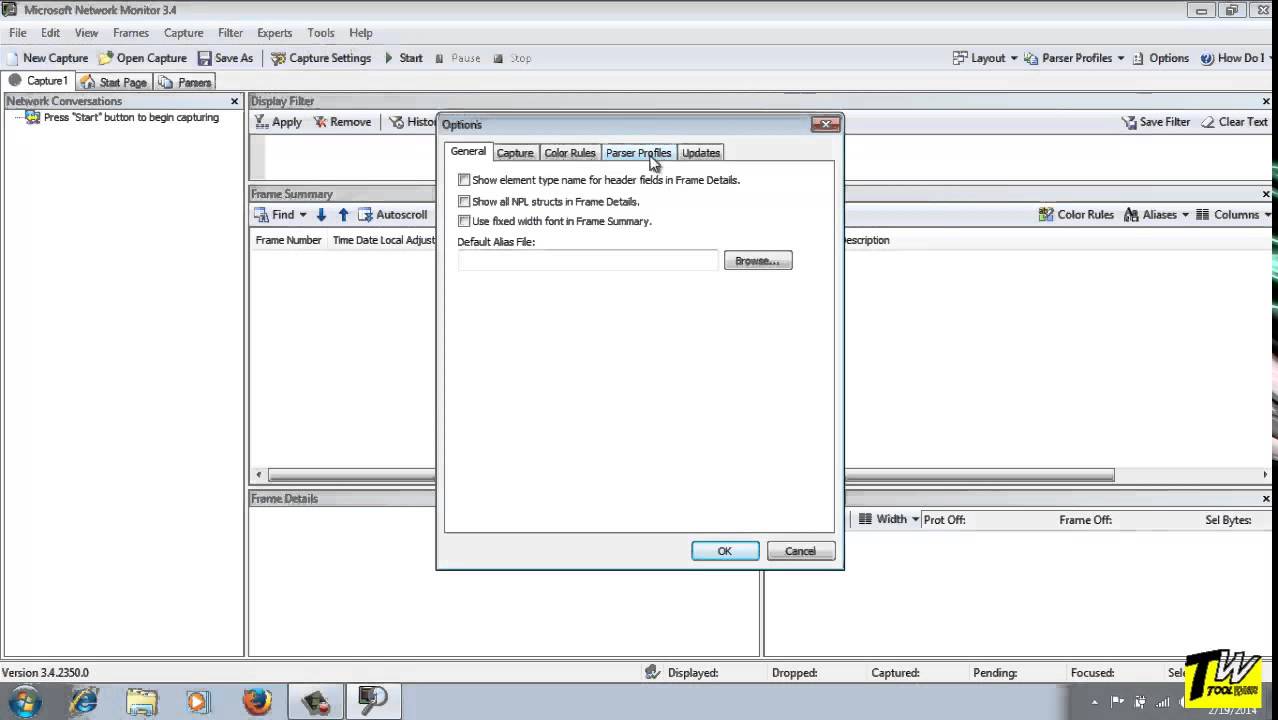Click Clear Text in Display Filter pane
The width and height of the screenshot is (1278, 720).
[1234, 122]
